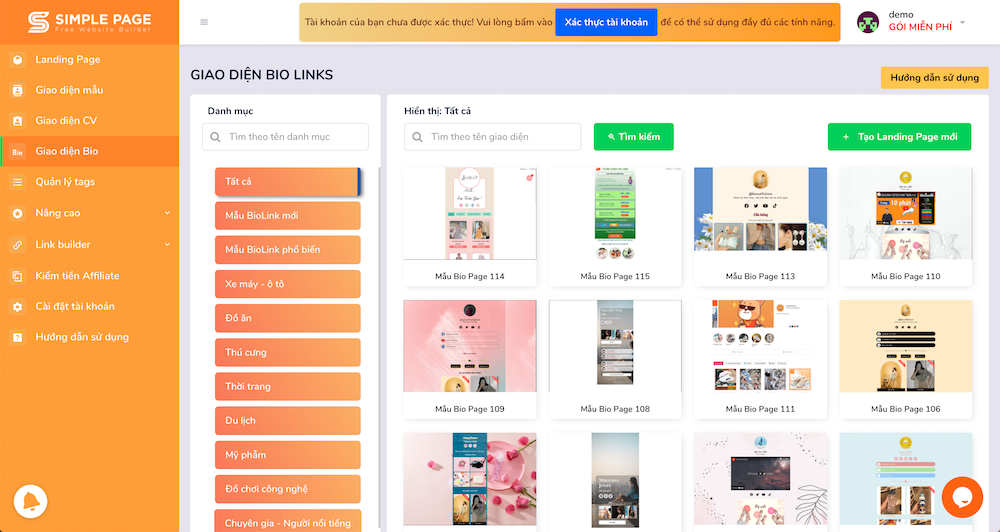Click the Nâng cao star icon
The width and height of the screenshot is (1000, 532).
click(x=17, y=214)
